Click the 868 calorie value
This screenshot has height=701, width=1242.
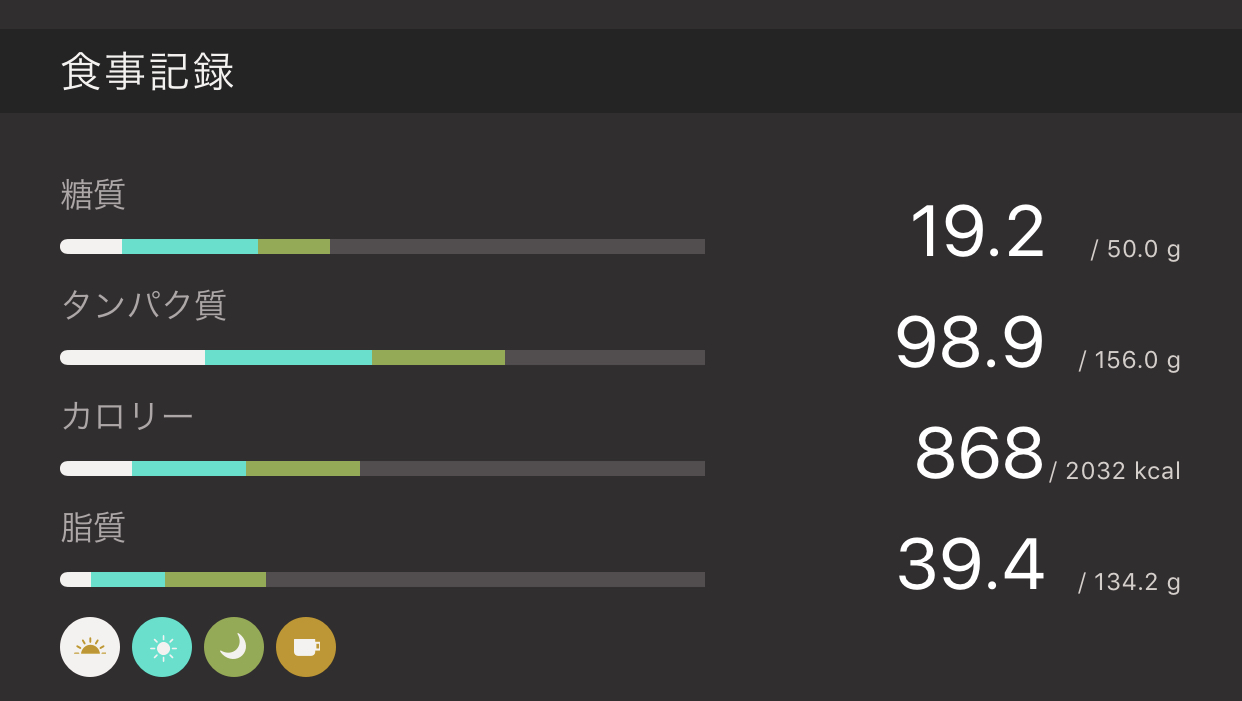[979, 455]
